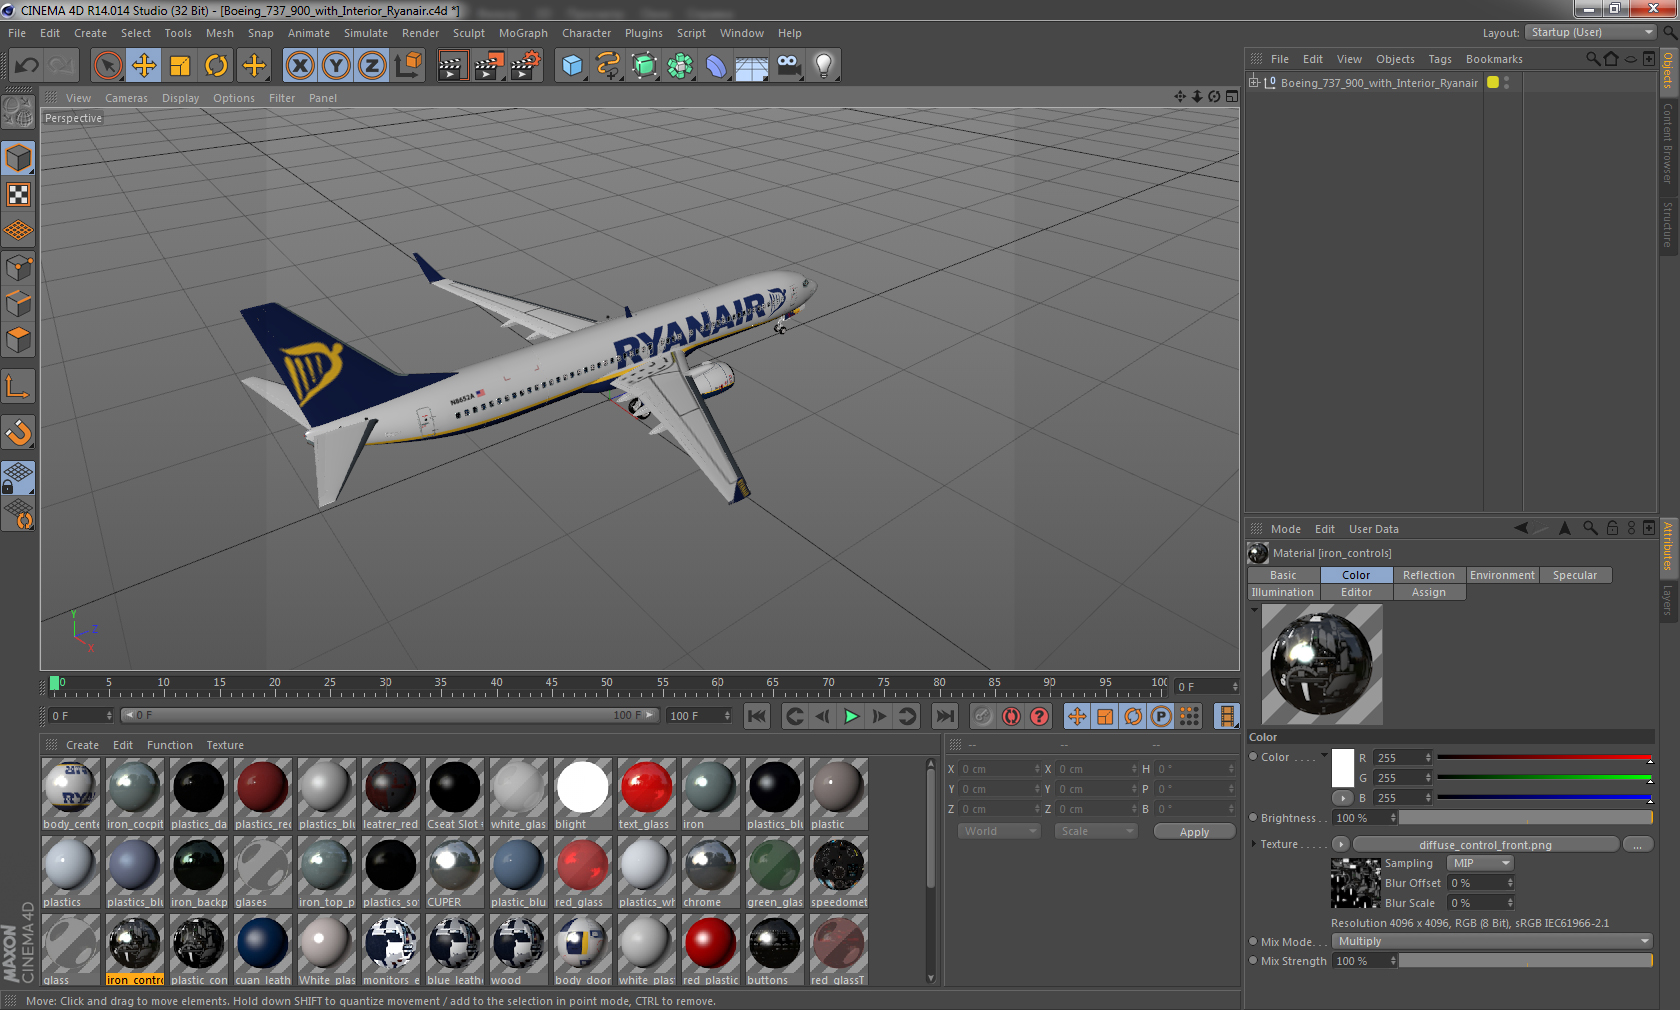The height and width of the screenshot is (1010, 1680).
Task: Open the Illumination tab
Action: (x=1283, y=592)
